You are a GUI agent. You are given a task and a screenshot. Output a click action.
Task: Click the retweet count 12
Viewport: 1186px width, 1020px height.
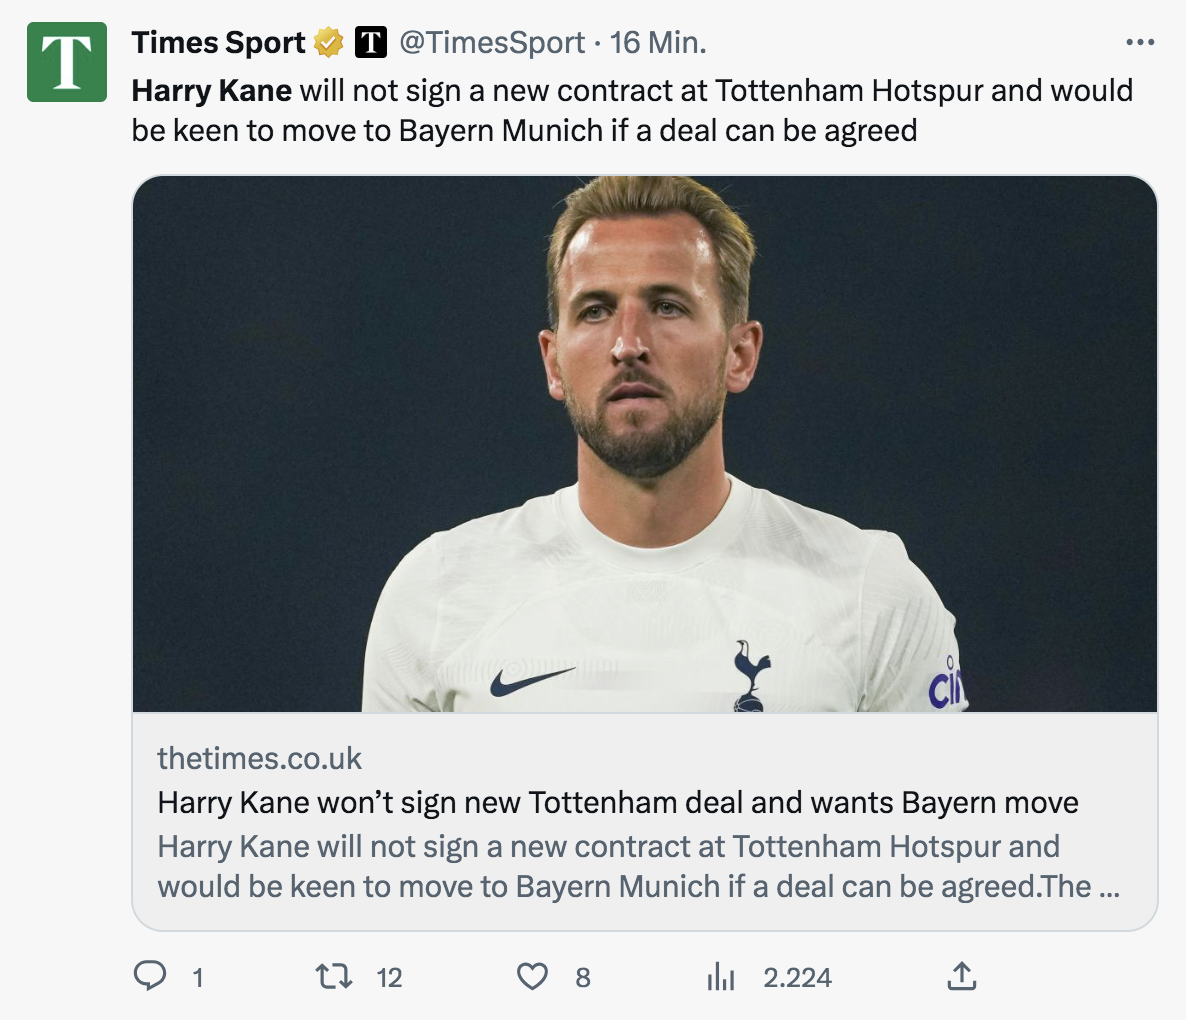(x=389, y=978)
